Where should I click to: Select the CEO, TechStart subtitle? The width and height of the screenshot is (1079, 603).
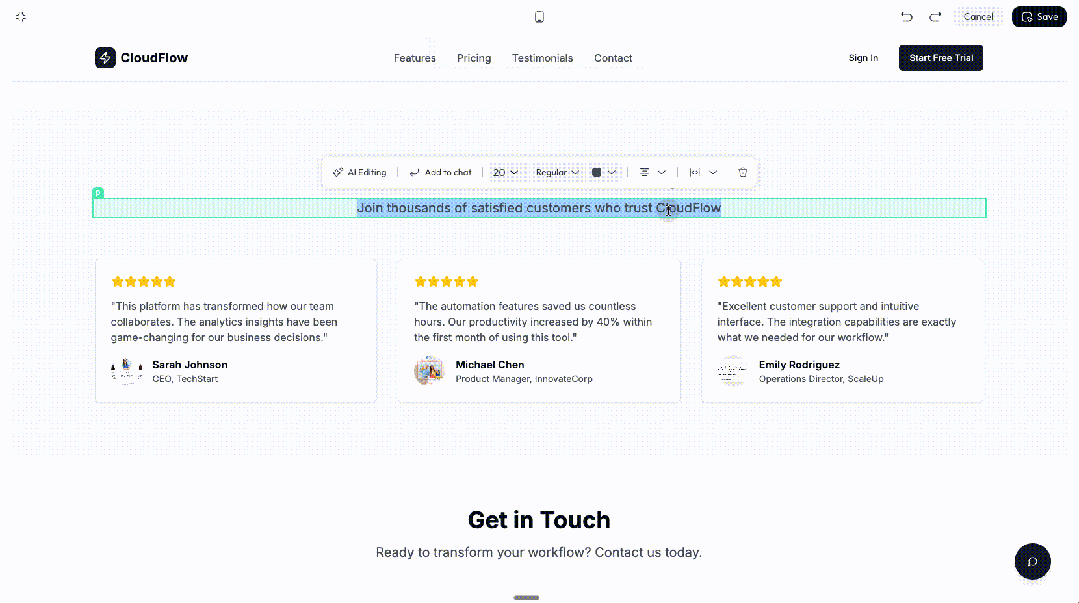[x=185, y=379]
